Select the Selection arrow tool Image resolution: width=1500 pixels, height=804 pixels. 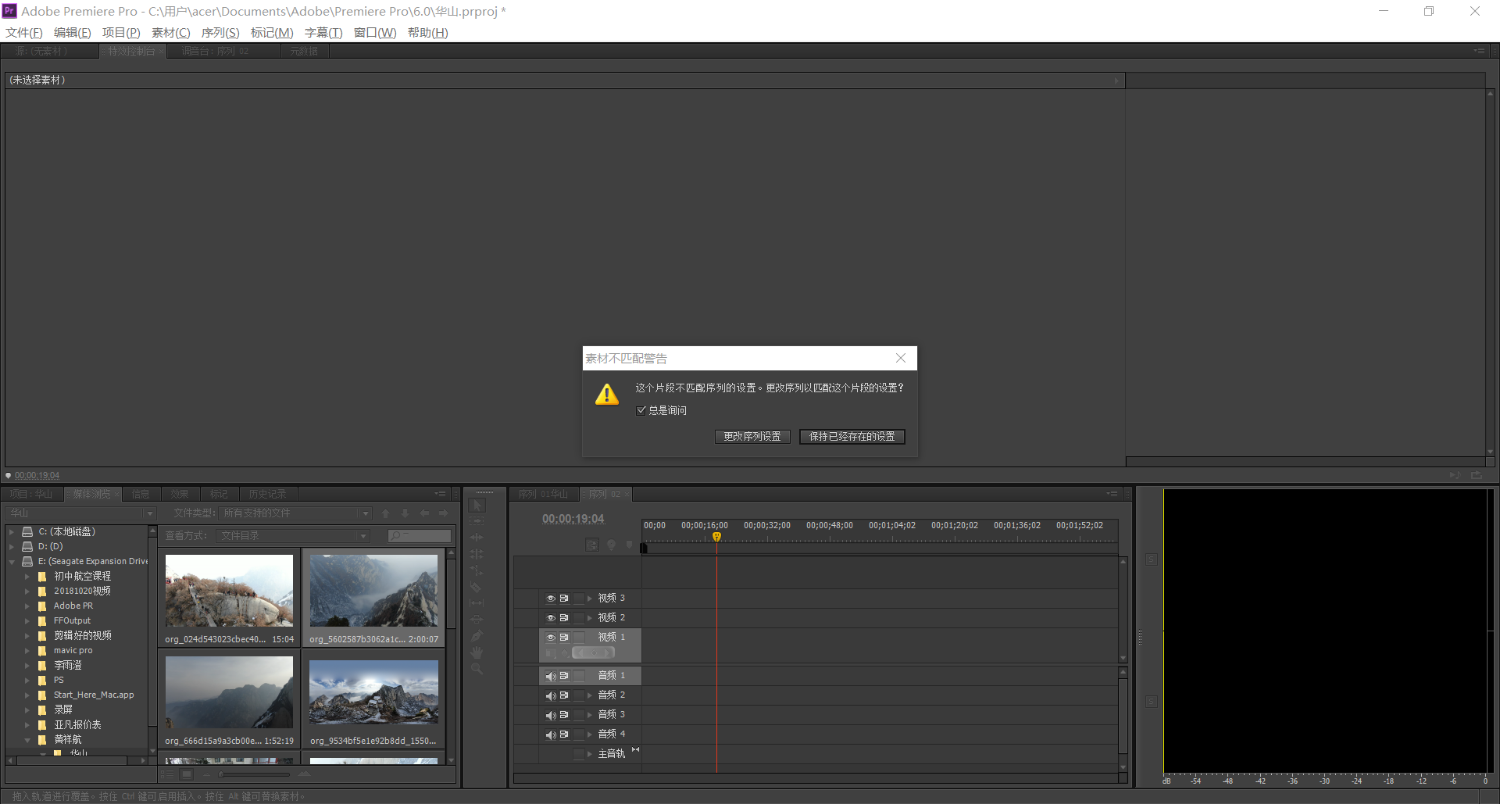point(477,505)
